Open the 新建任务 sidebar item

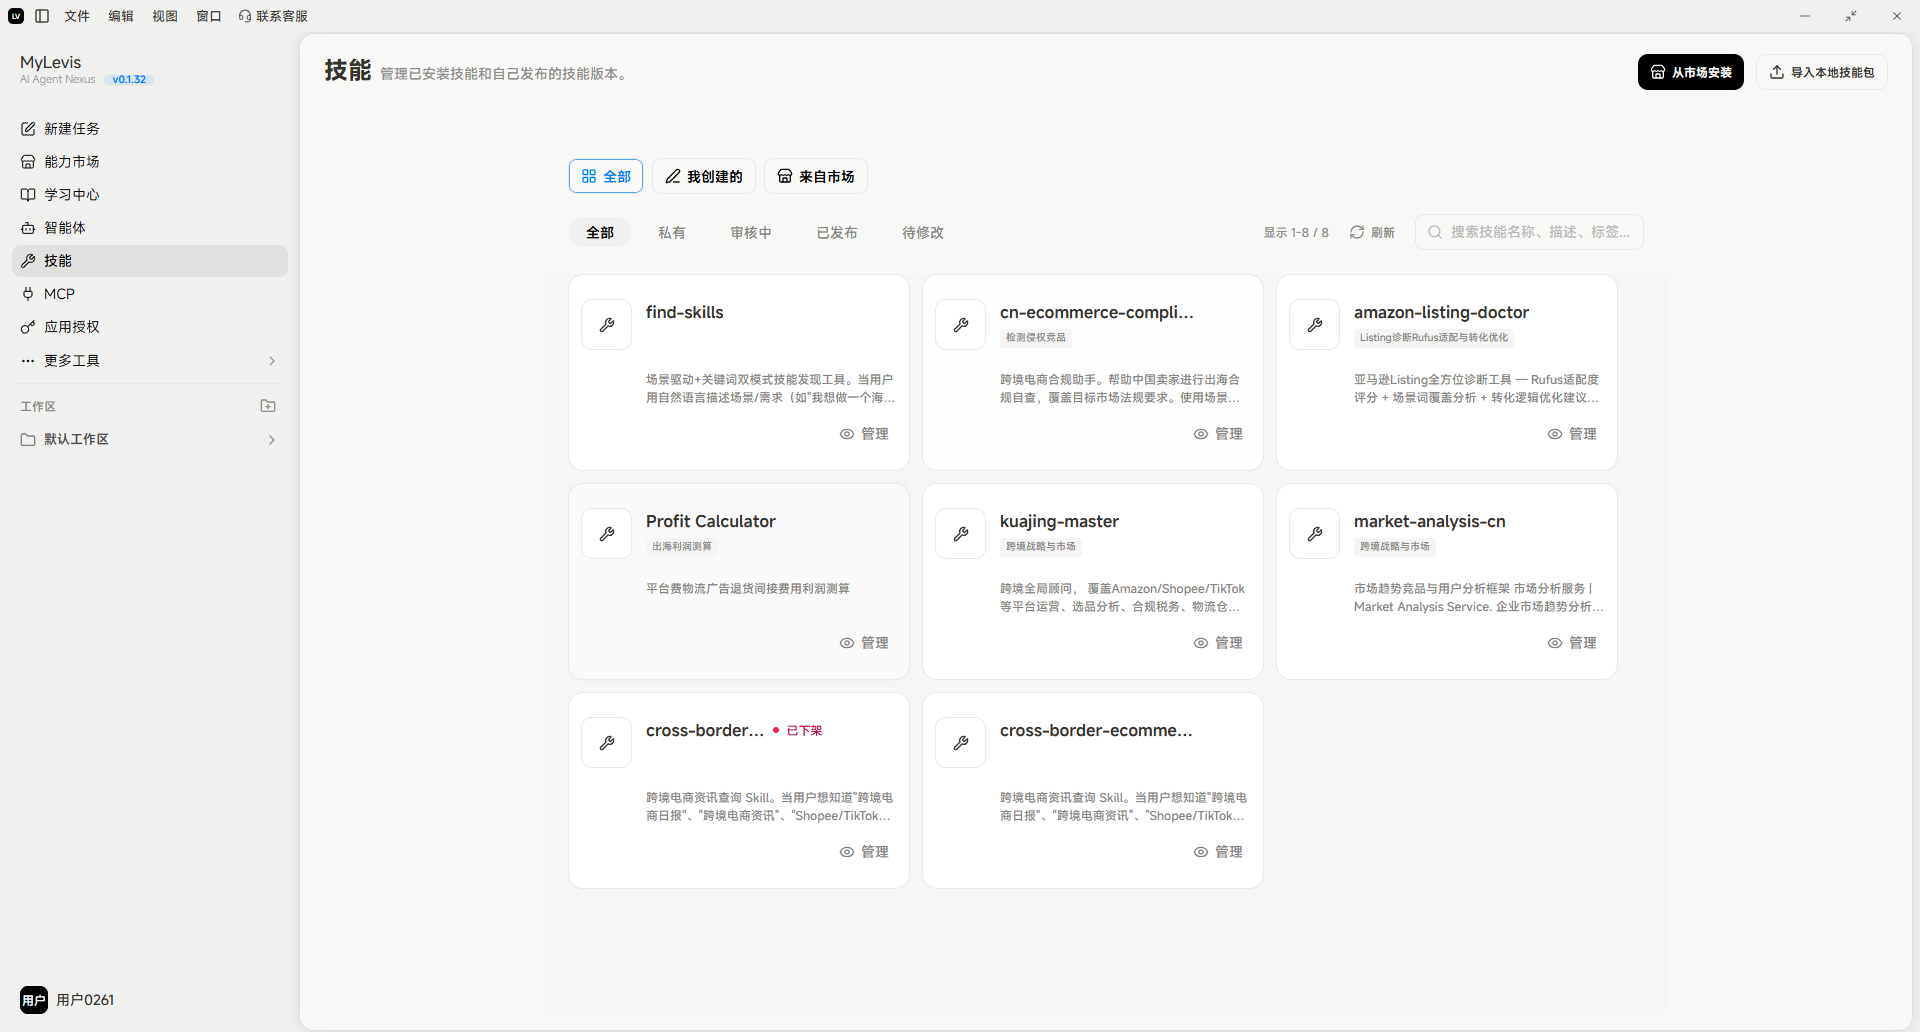click(150, 129)
